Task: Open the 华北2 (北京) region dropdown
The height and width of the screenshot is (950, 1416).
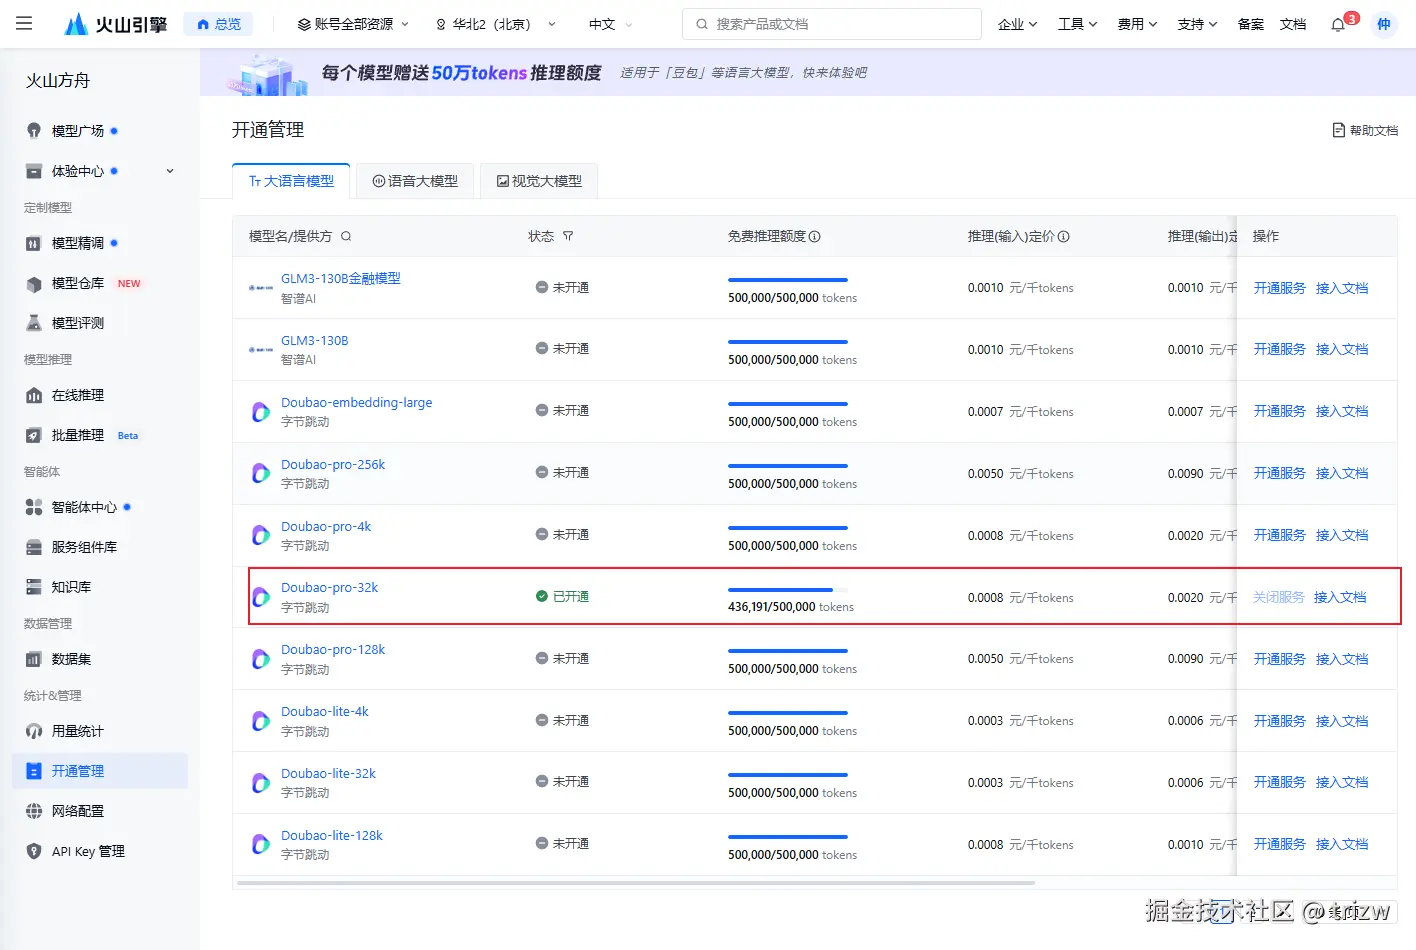Action: [495, 24]
